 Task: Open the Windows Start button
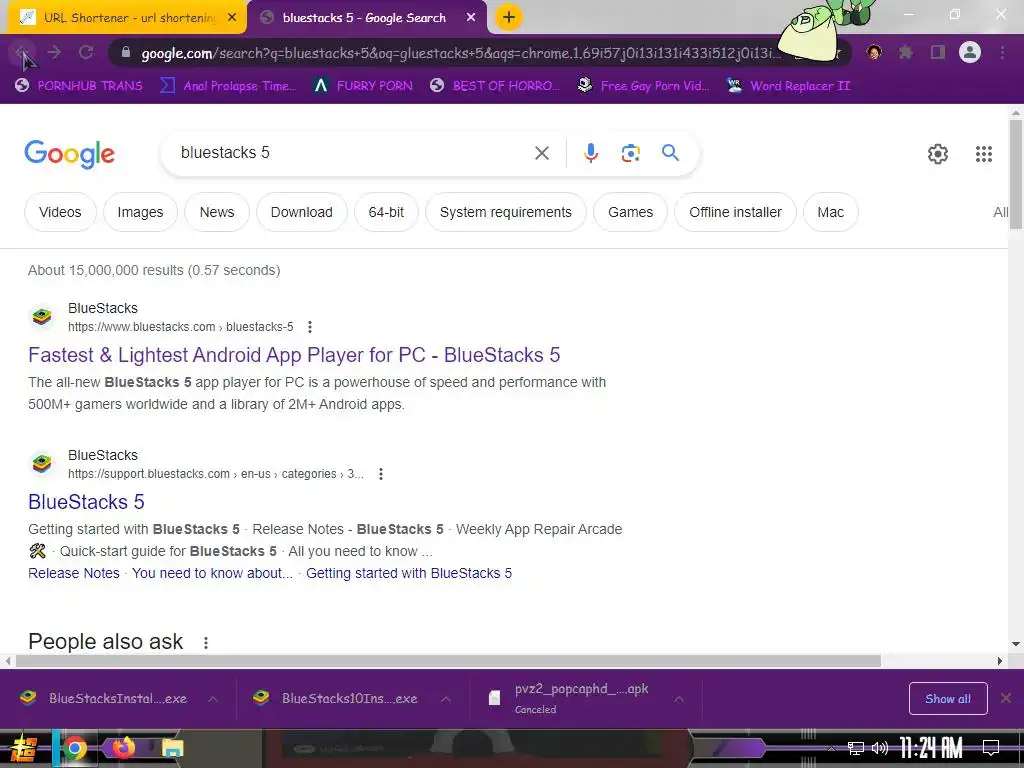[x=24, y=748]
